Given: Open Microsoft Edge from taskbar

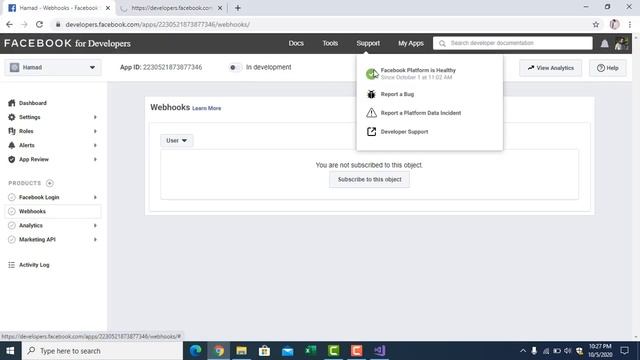Looking at the screenshot, I should click(x=196, y=351).
